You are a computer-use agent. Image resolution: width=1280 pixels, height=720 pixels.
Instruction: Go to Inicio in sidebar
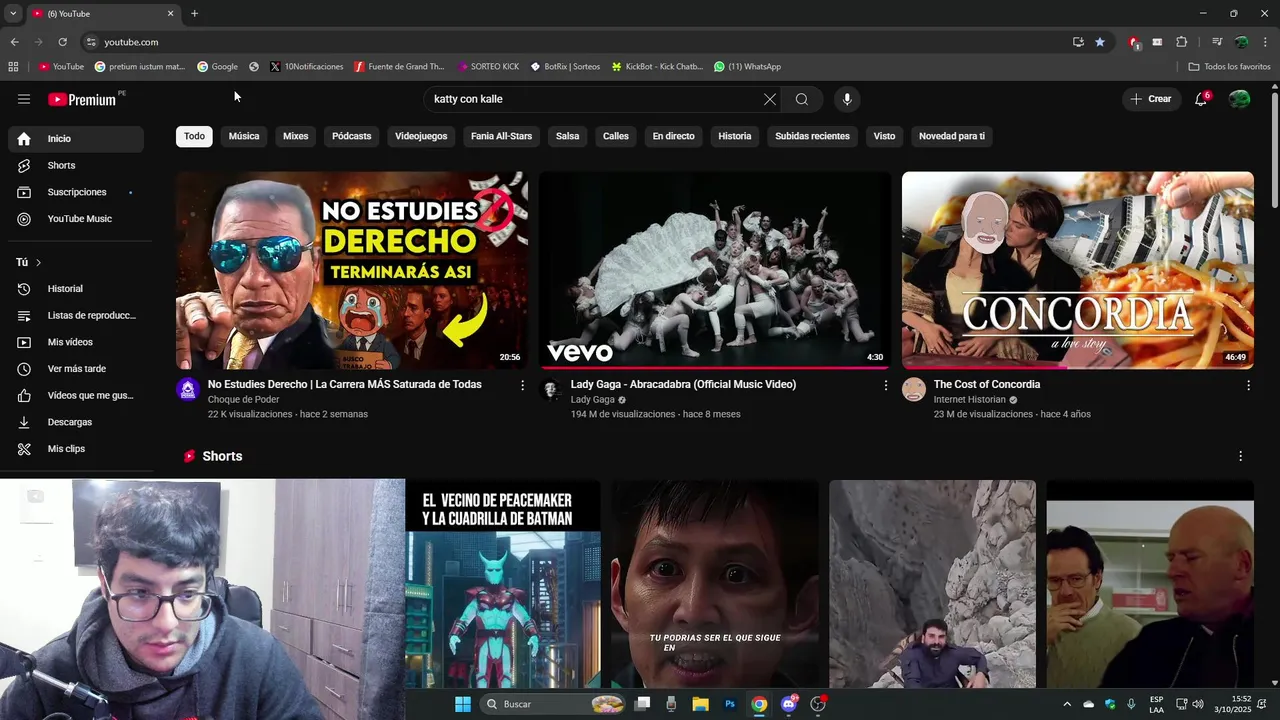click(x=76, y=139)
